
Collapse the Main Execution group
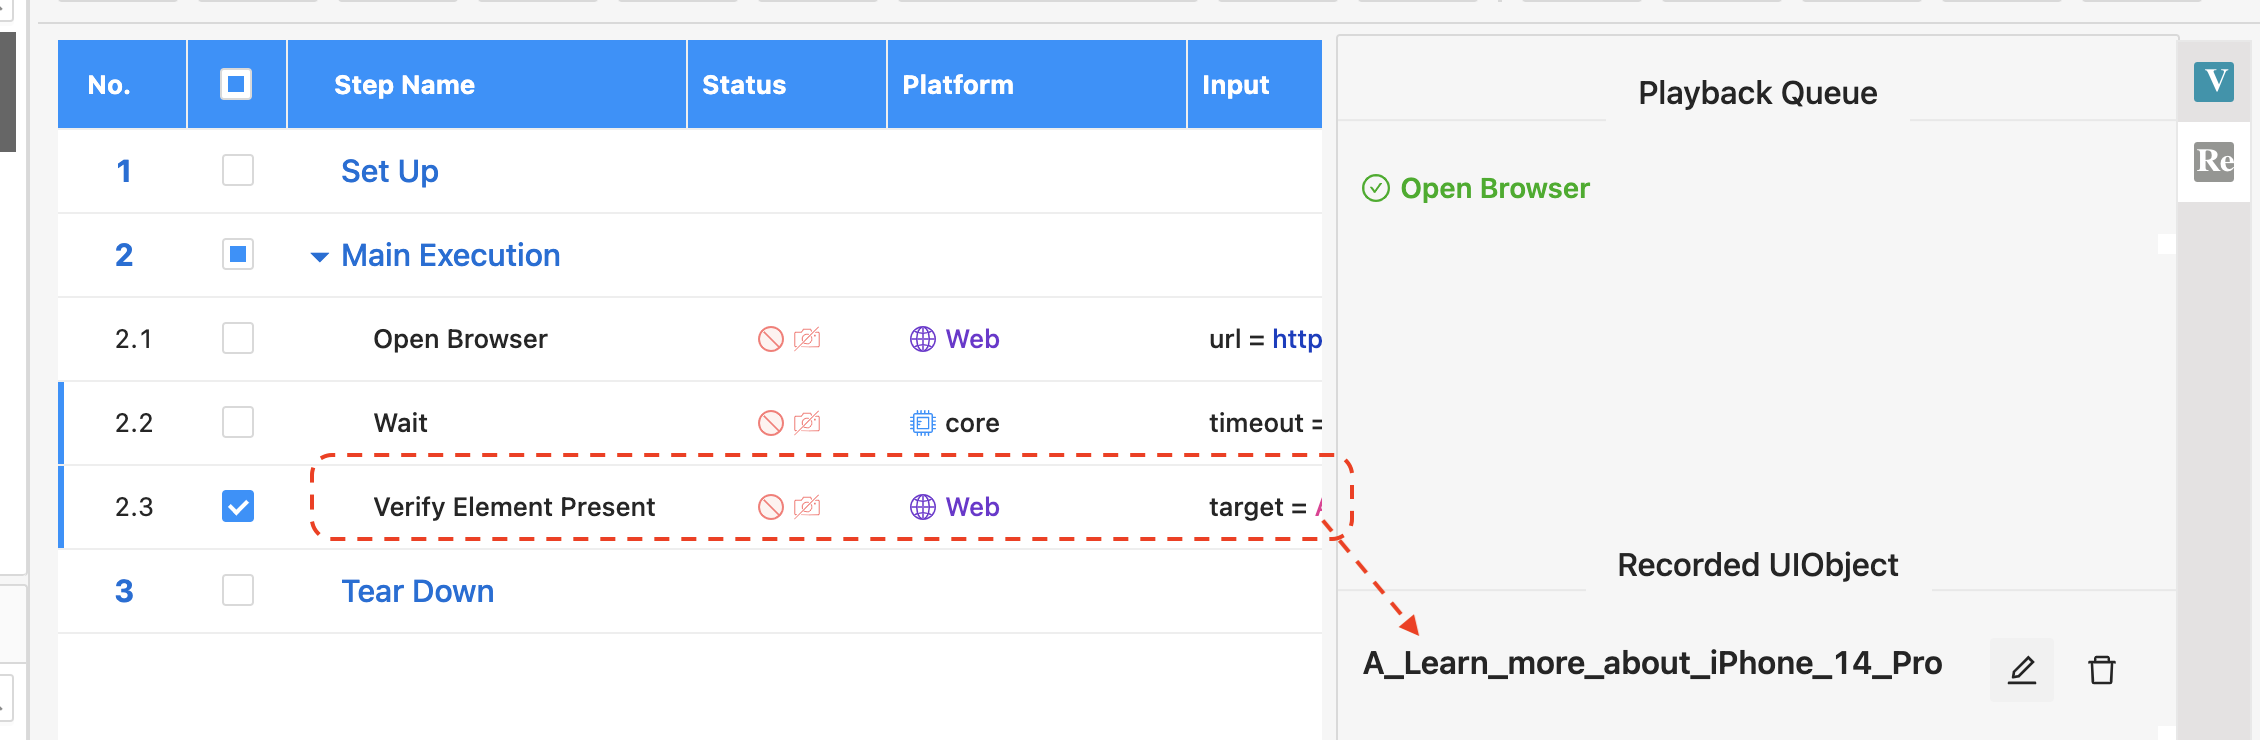pyautogui.click(x=320, y=257)
